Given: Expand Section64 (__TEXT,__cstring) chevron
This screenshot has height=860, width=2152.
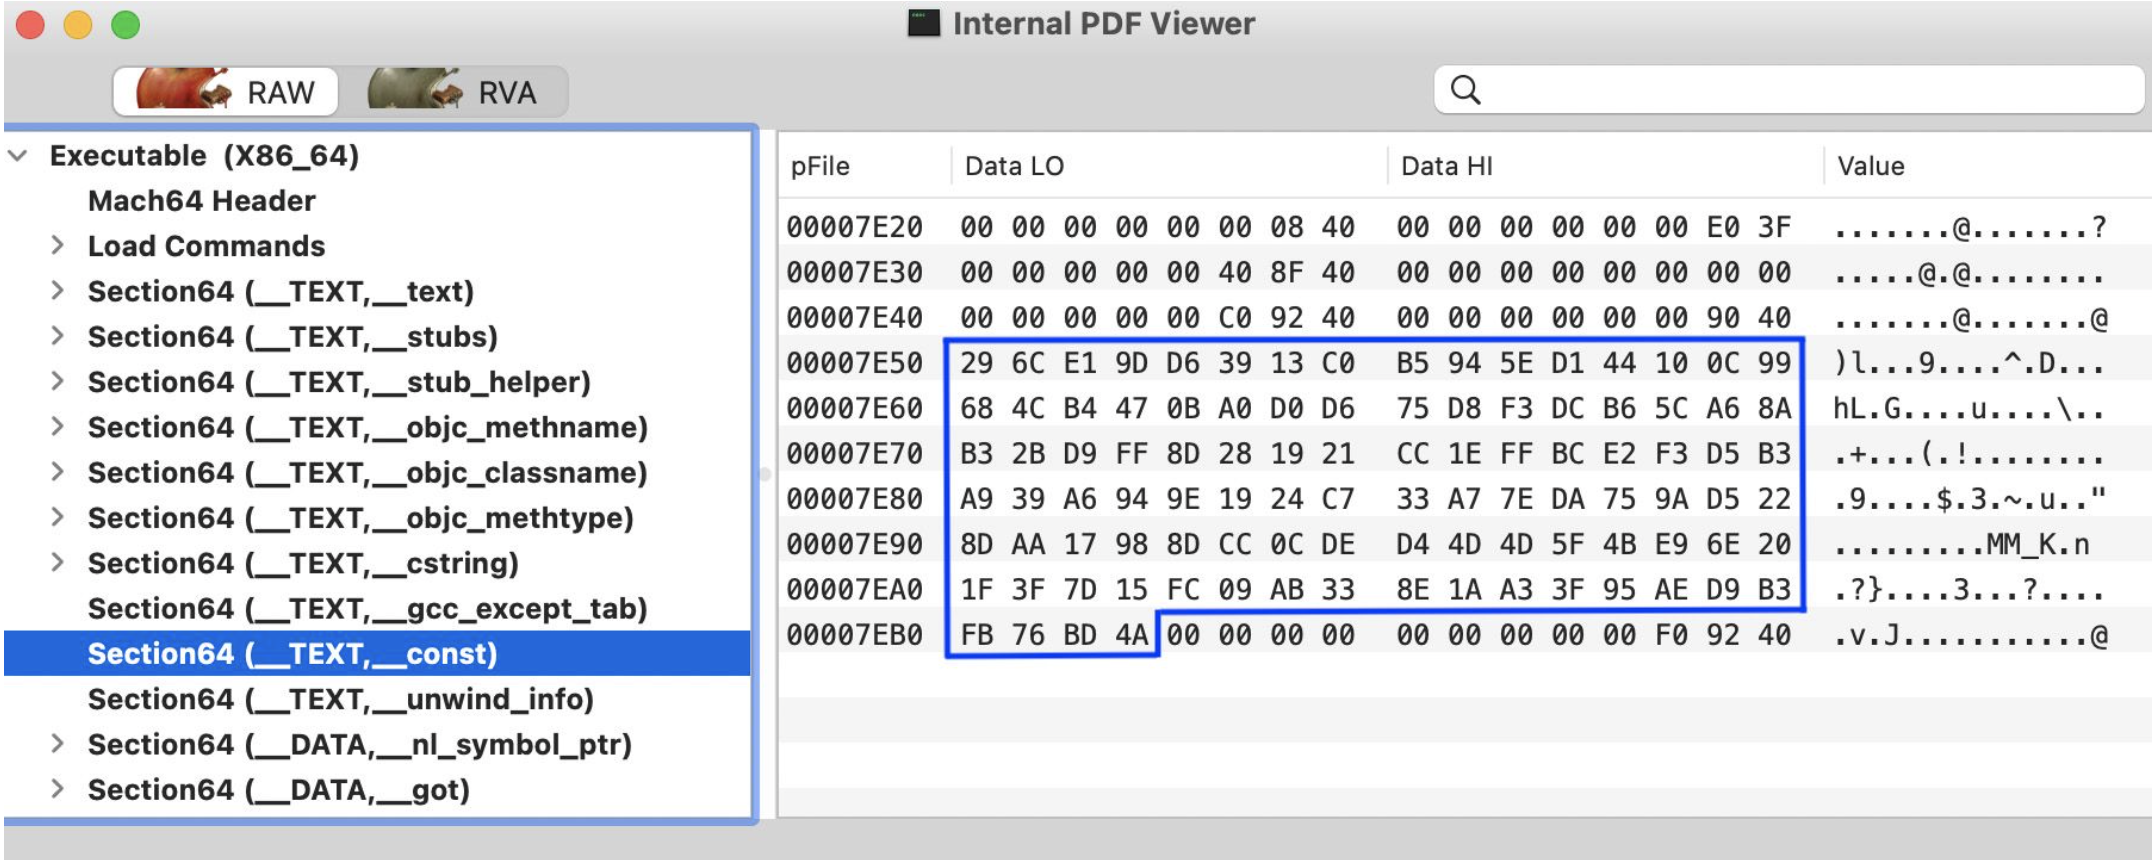Looking at the screenshot, I should pyautogui.click(x=57, y=563).
